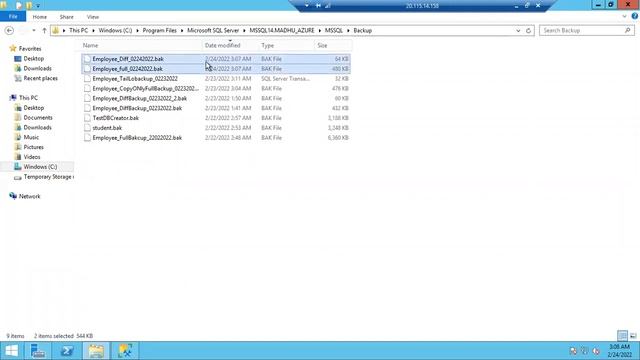Go back using the Back arrow
Screen dimensions: 640x360
[9, 31]
